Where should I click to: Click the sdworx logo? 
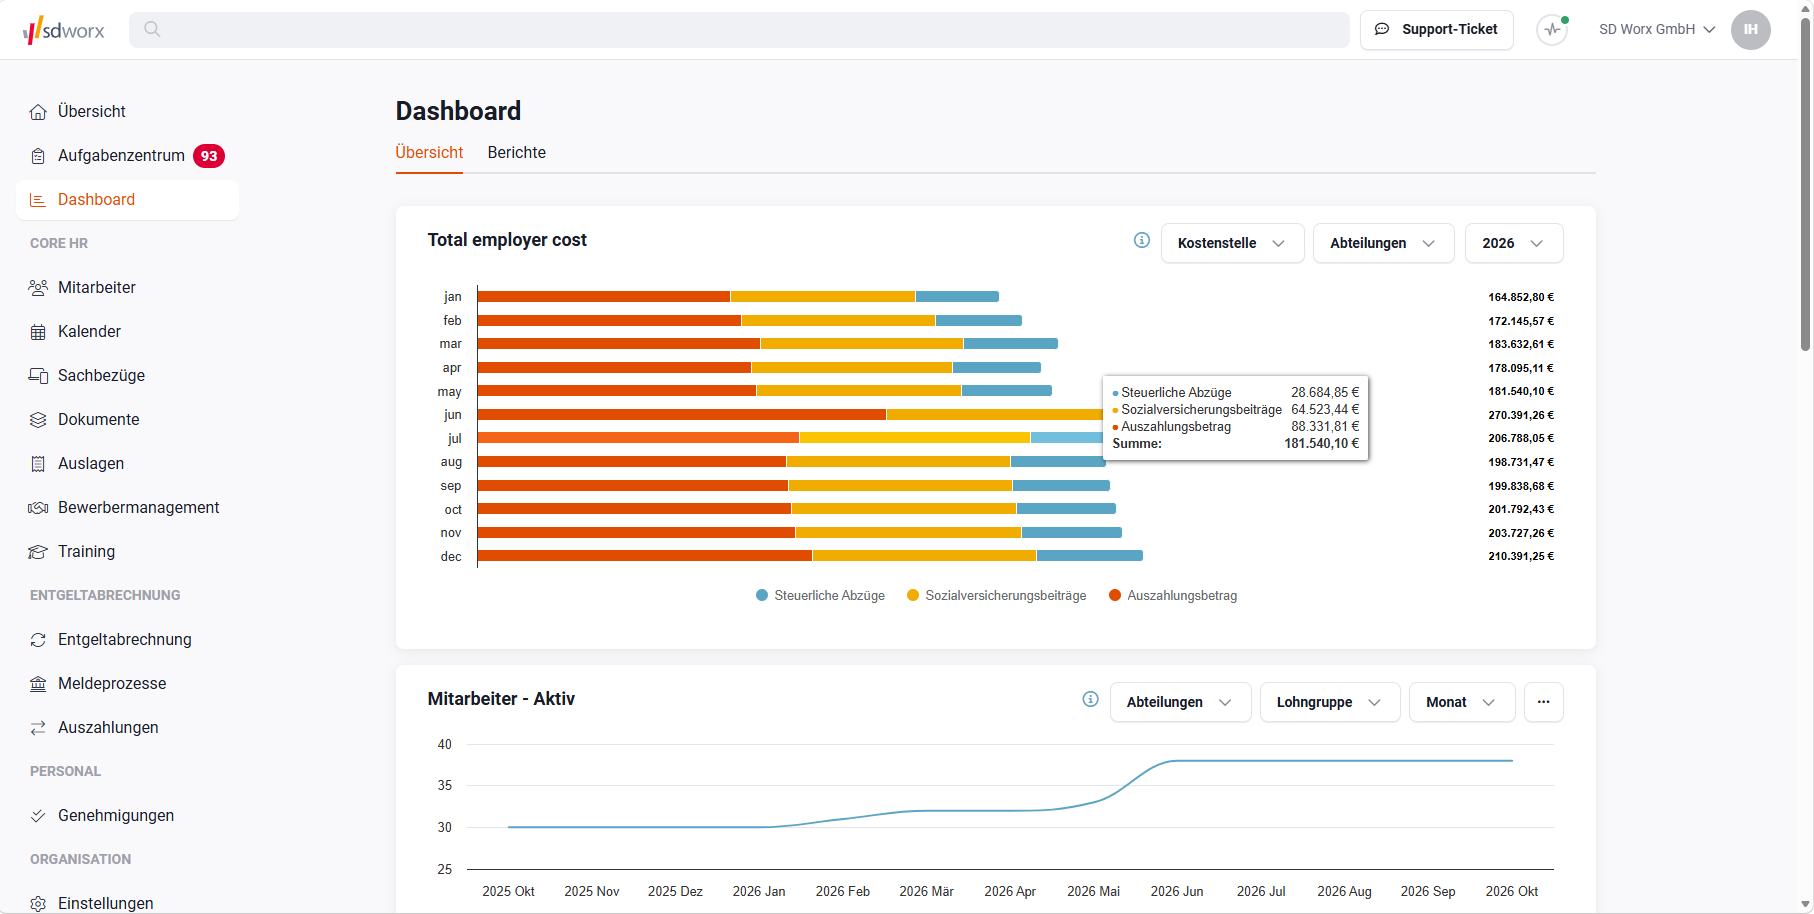63,30
